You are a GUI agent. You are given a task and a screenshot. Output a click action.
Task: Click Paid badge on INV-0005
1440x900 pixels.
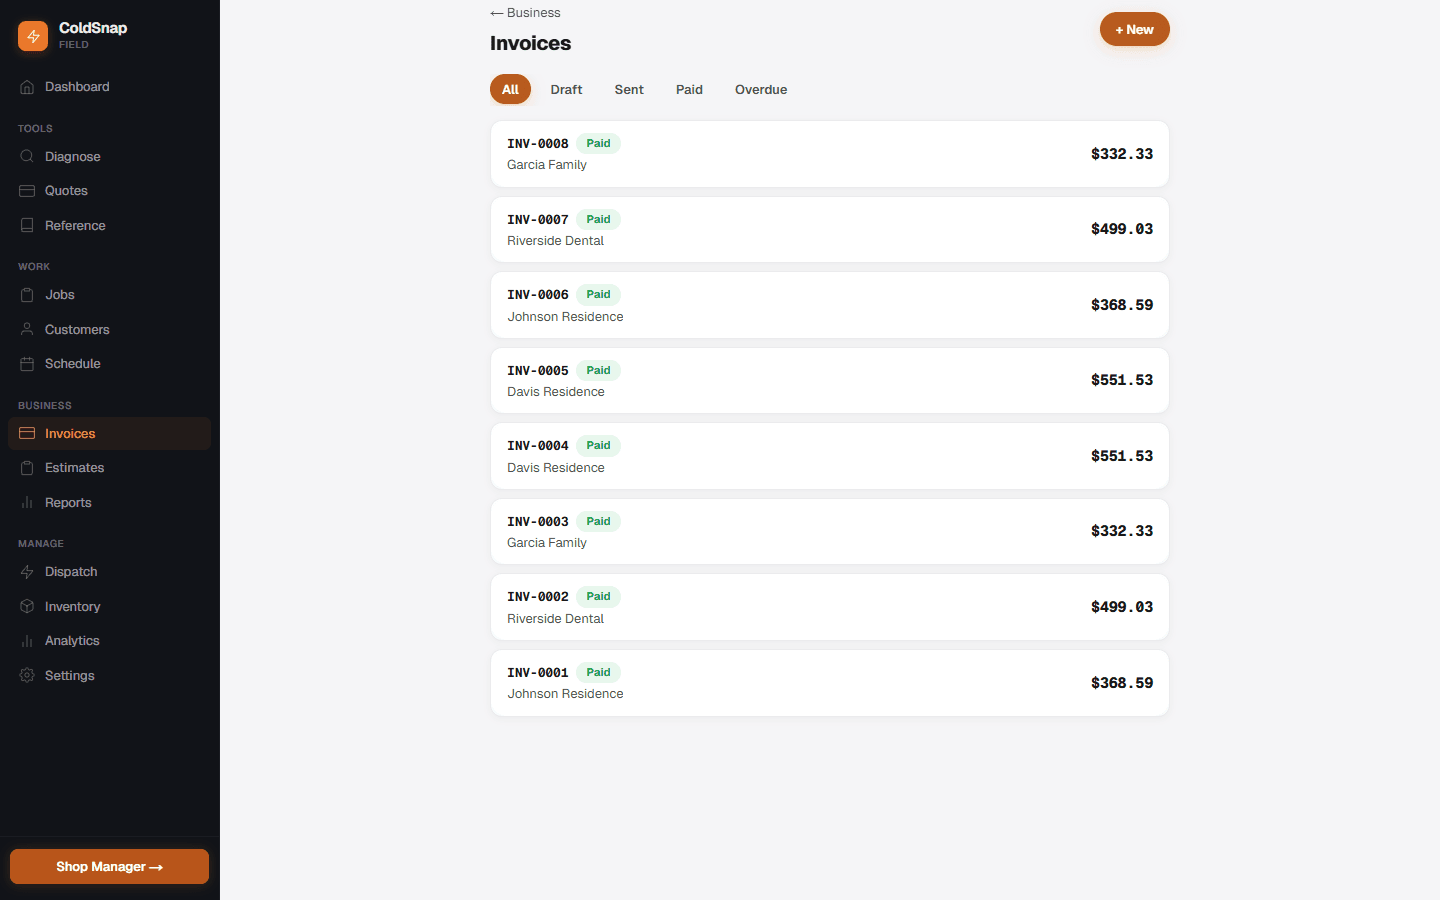click(x=598, y=370)
